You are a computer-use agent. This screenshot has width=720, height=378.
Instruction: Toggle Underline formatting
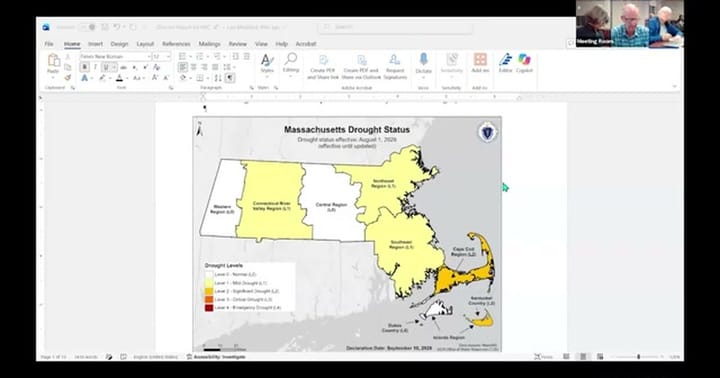pos(106,67)
